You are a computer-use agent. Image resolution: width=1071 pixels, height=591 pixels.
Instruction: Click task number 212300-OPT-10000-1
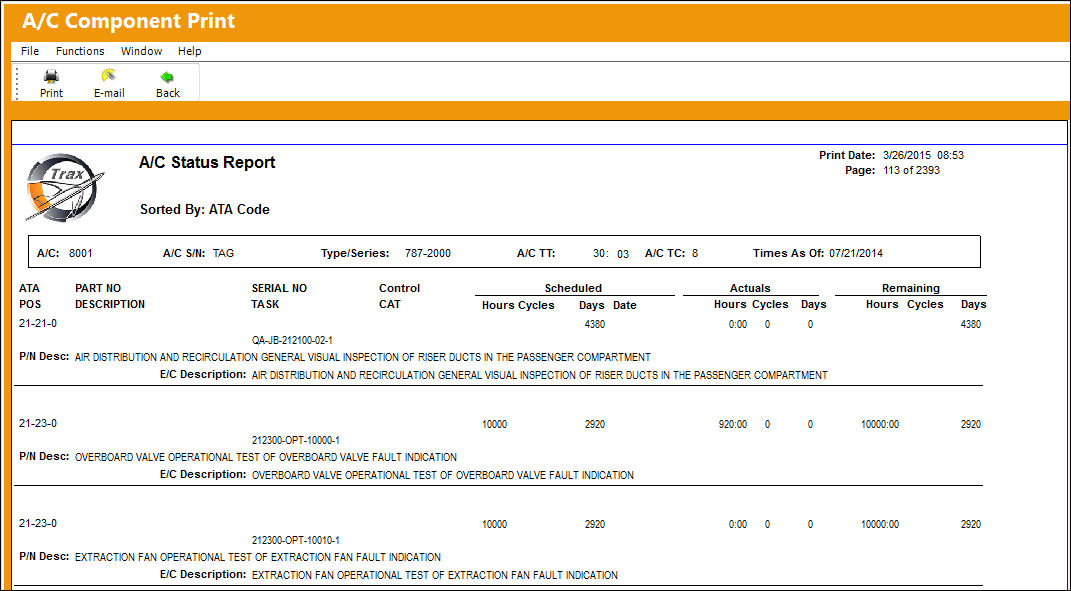point(296,441)
